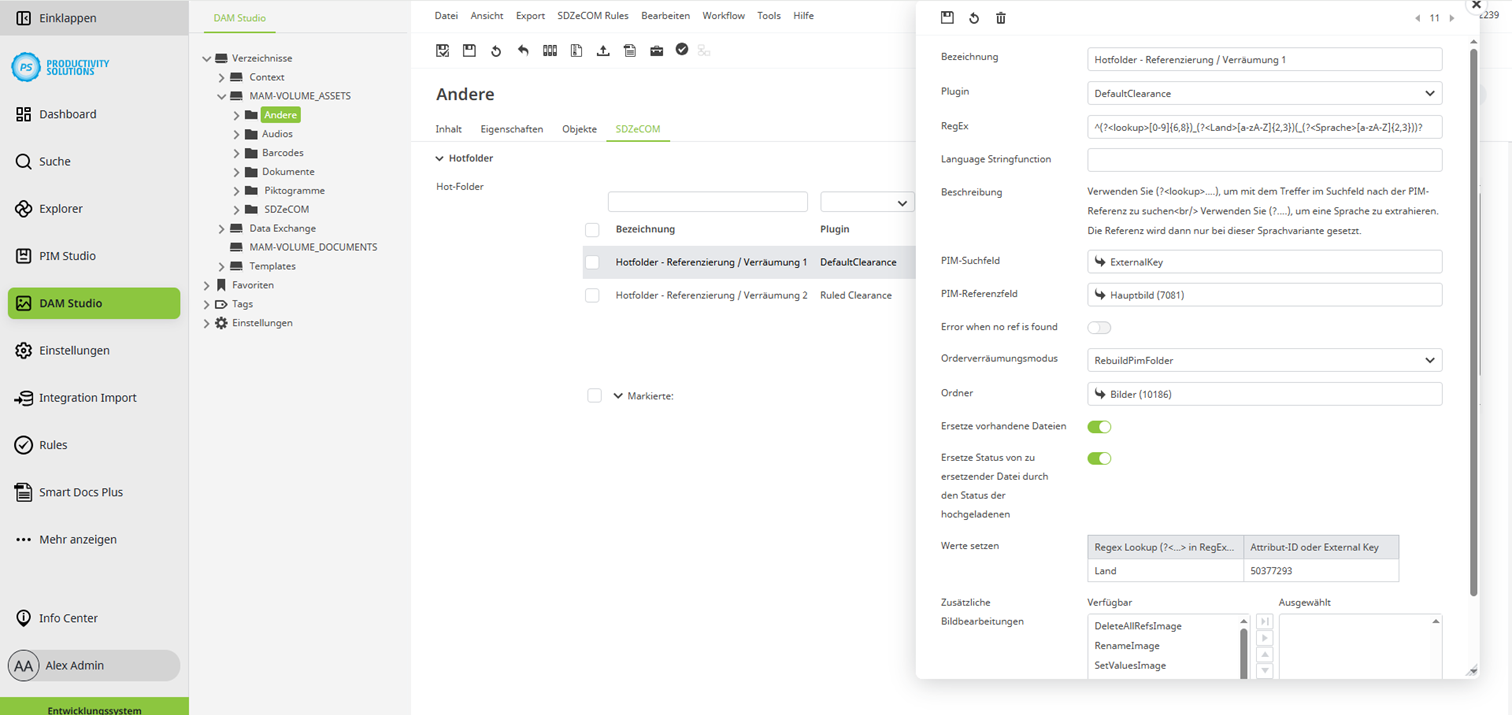
Task: Open the Plugin dropdown showing DefaultClearance
Action: pyautogui.click(x=1264, y=94)
